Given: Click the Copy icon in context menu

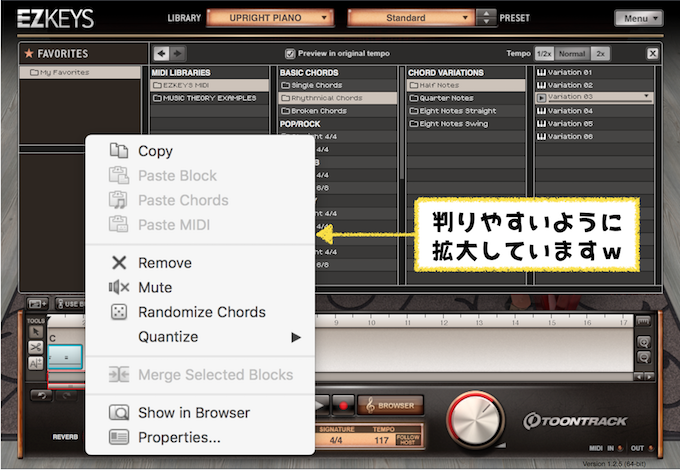Looking at the screenshot, I should (x=118, y=151).
